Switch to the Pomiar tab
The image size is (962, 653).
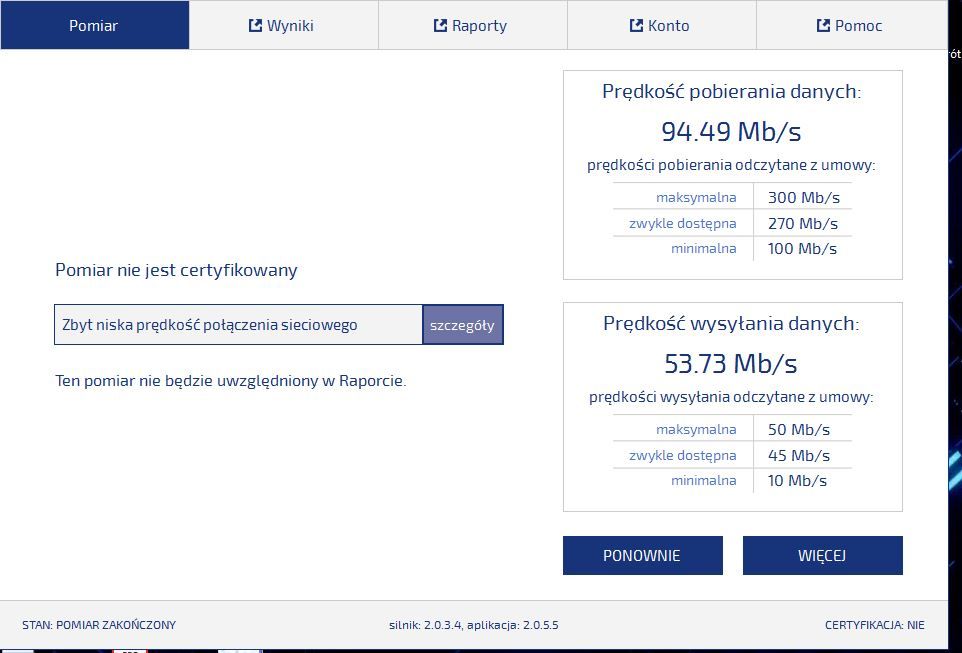point(94,25)
